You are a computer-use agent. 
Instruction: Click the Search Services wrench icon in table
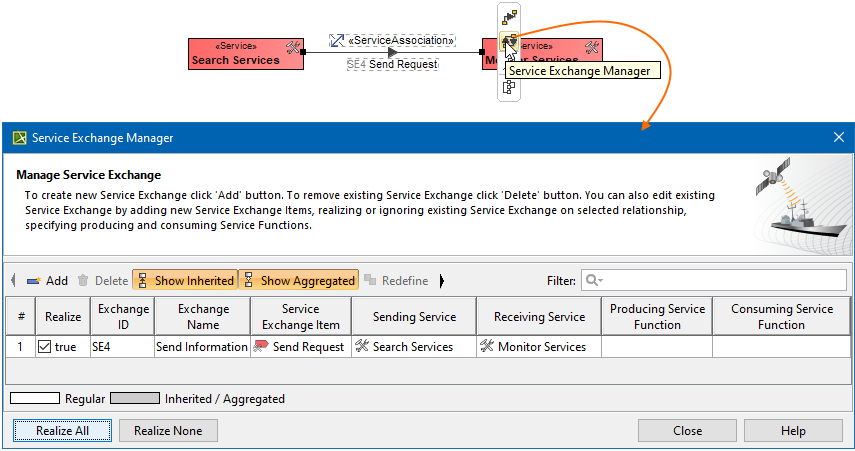click(x=362, y=347)
